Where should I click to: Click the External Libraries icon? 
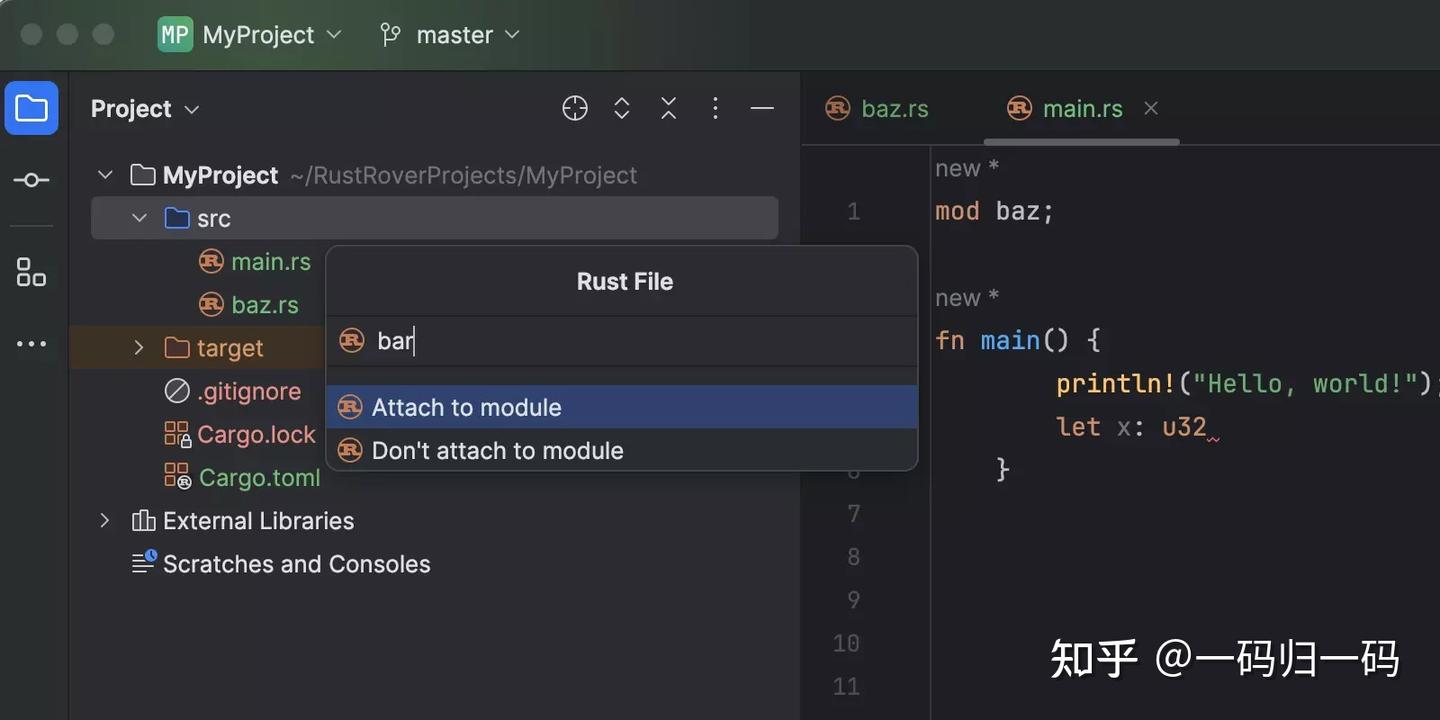pos(143,521)
